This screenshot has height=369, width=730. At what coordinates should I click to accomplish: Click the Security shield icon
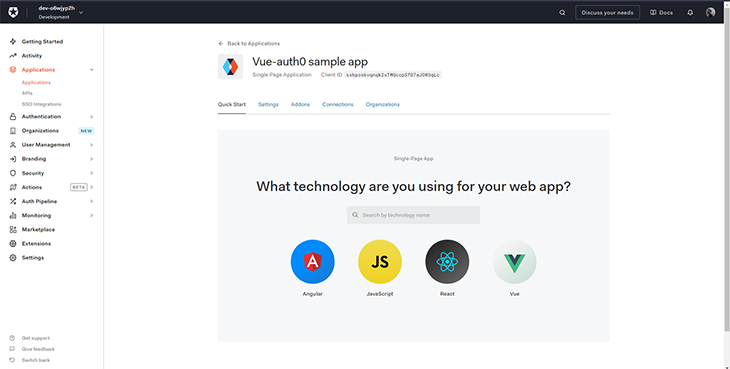(x=13, y=173)
